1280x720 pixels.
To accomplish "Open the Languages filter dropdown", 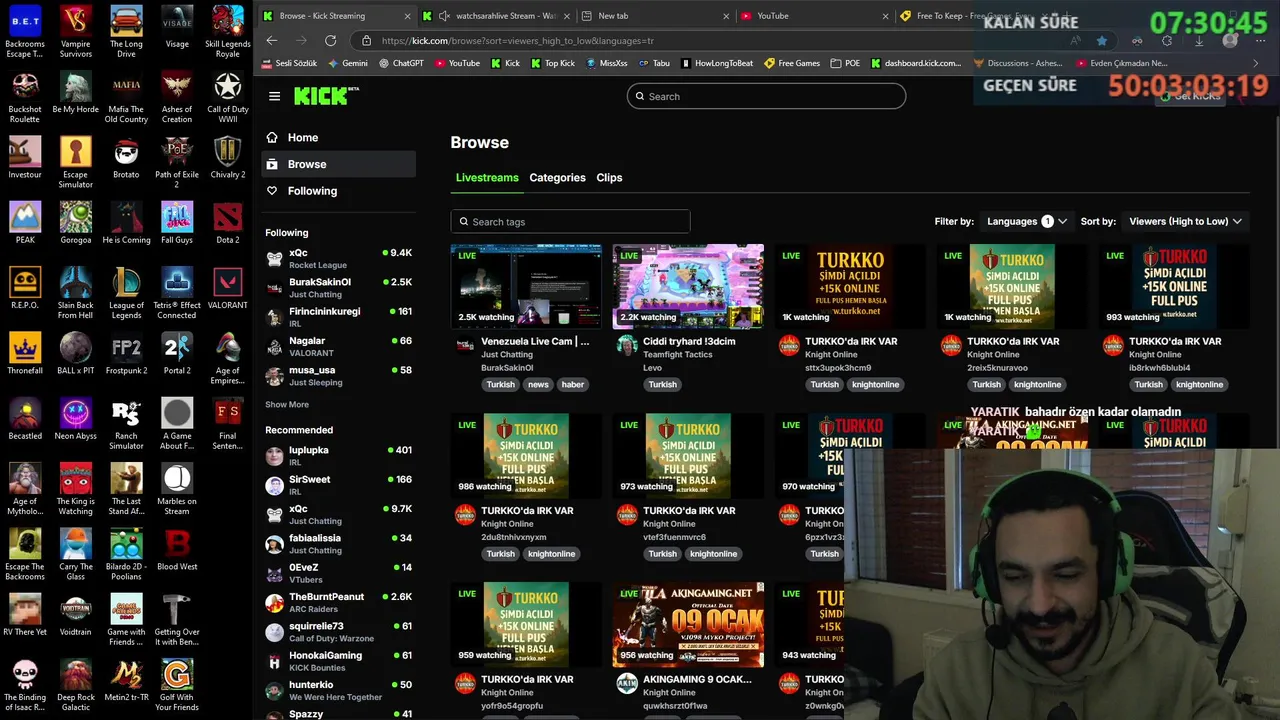I will pos(1026,221).
